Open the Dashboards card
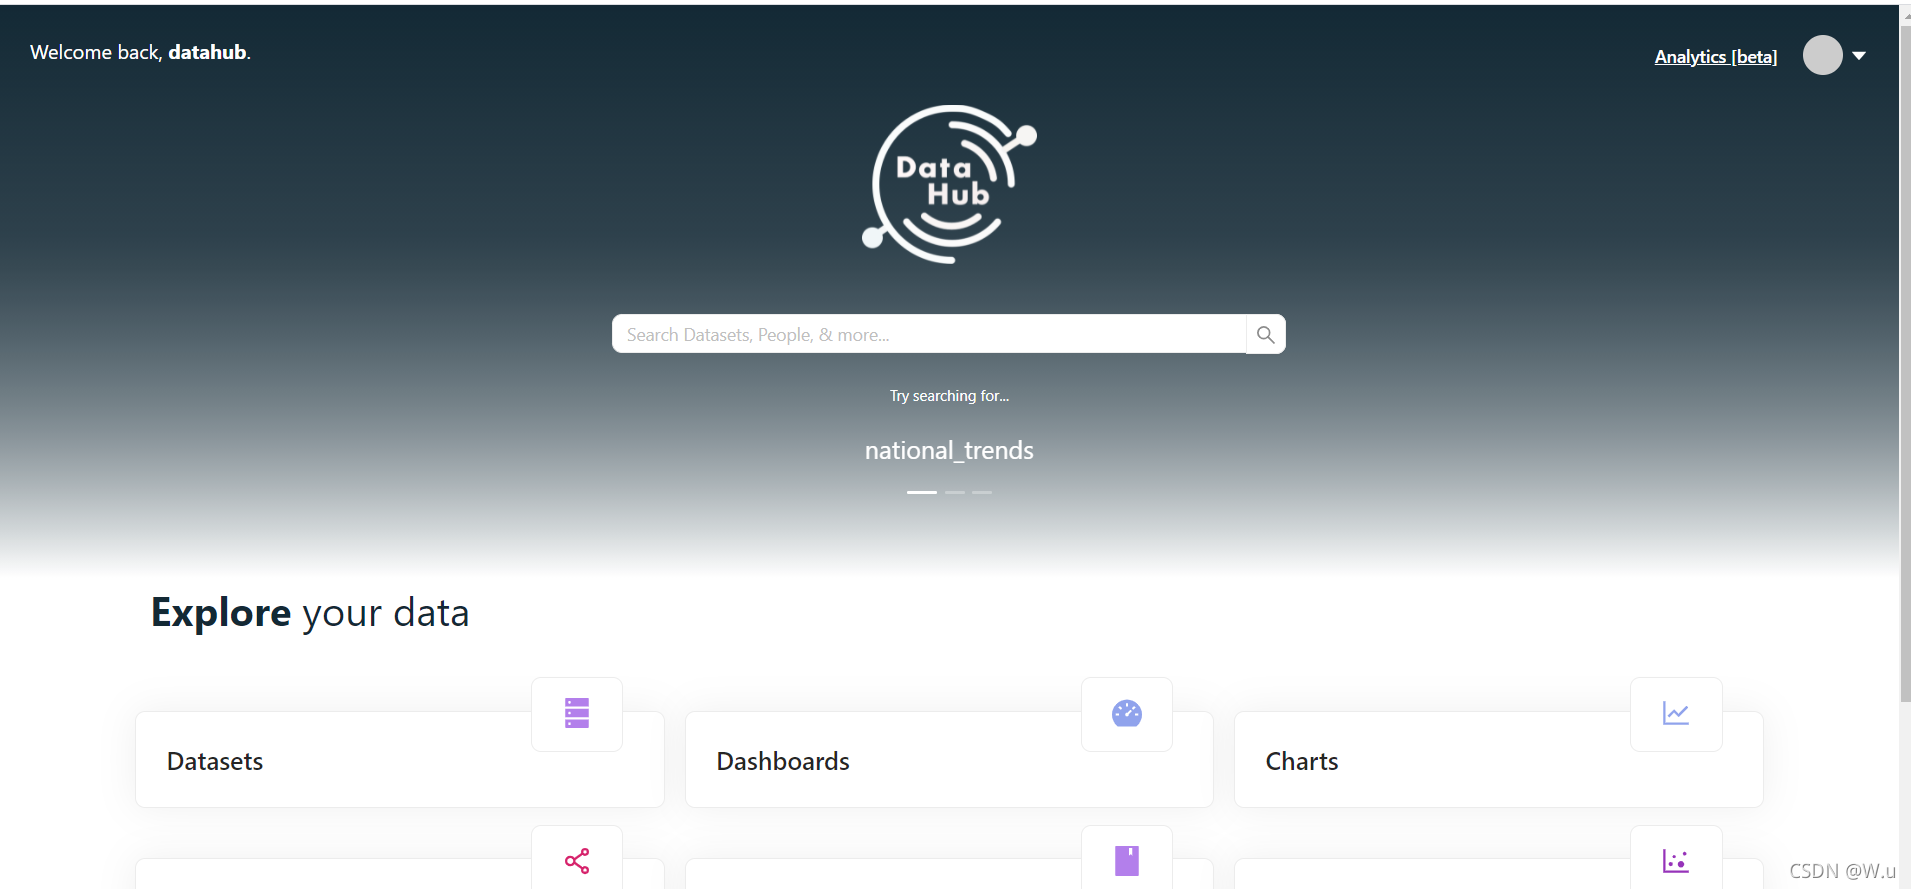The height and width of the screenshot is (889, 1911). 949,760
